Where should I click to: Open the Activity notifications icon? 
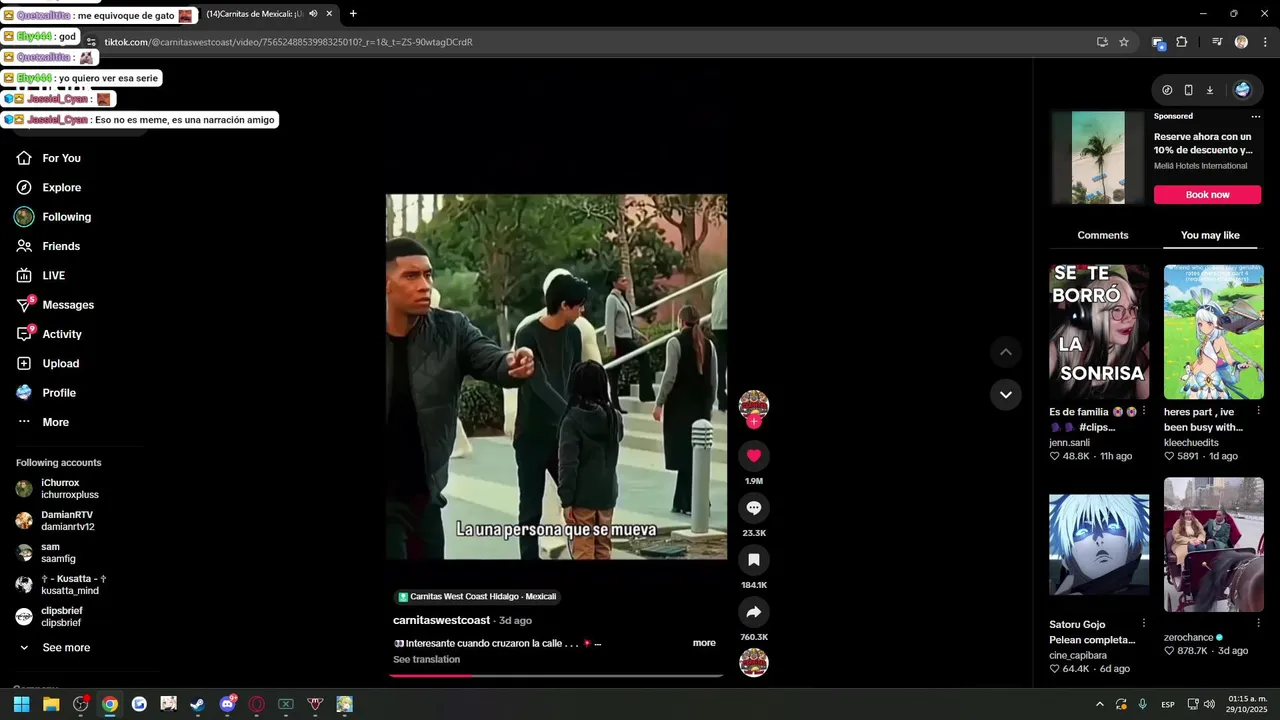[x=24, y=334]
